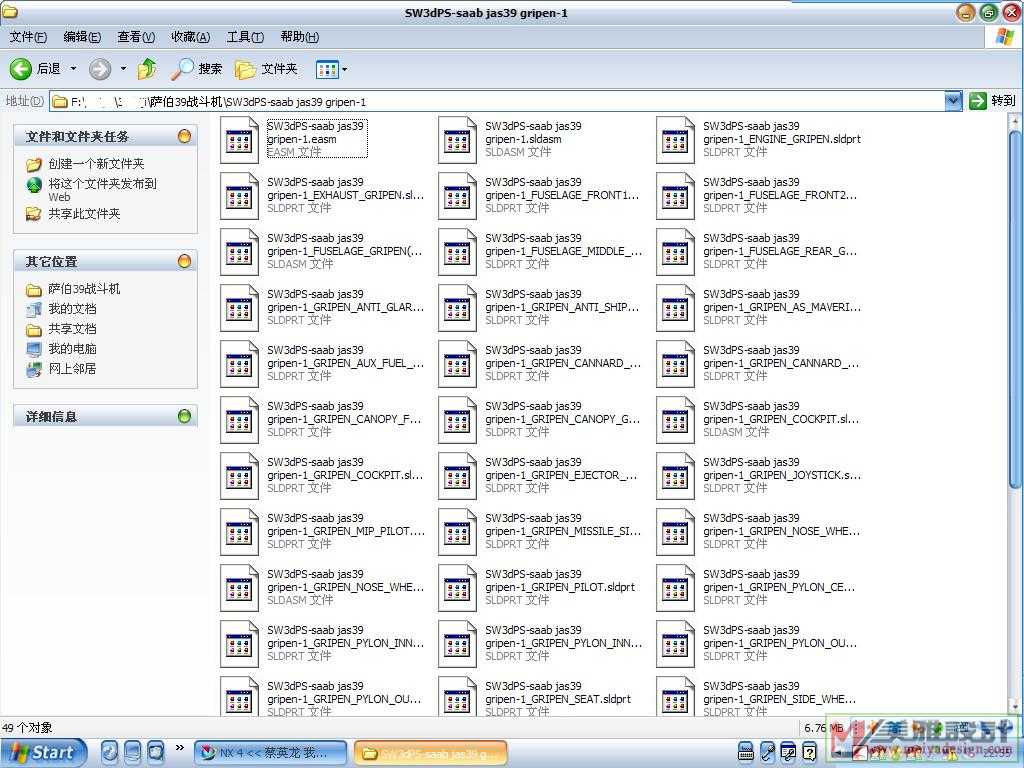The width and height of the screenshot is (1024, 768).
Task: Select the gripen-1.sldasm file icon
Action: (x=457, y=139)
